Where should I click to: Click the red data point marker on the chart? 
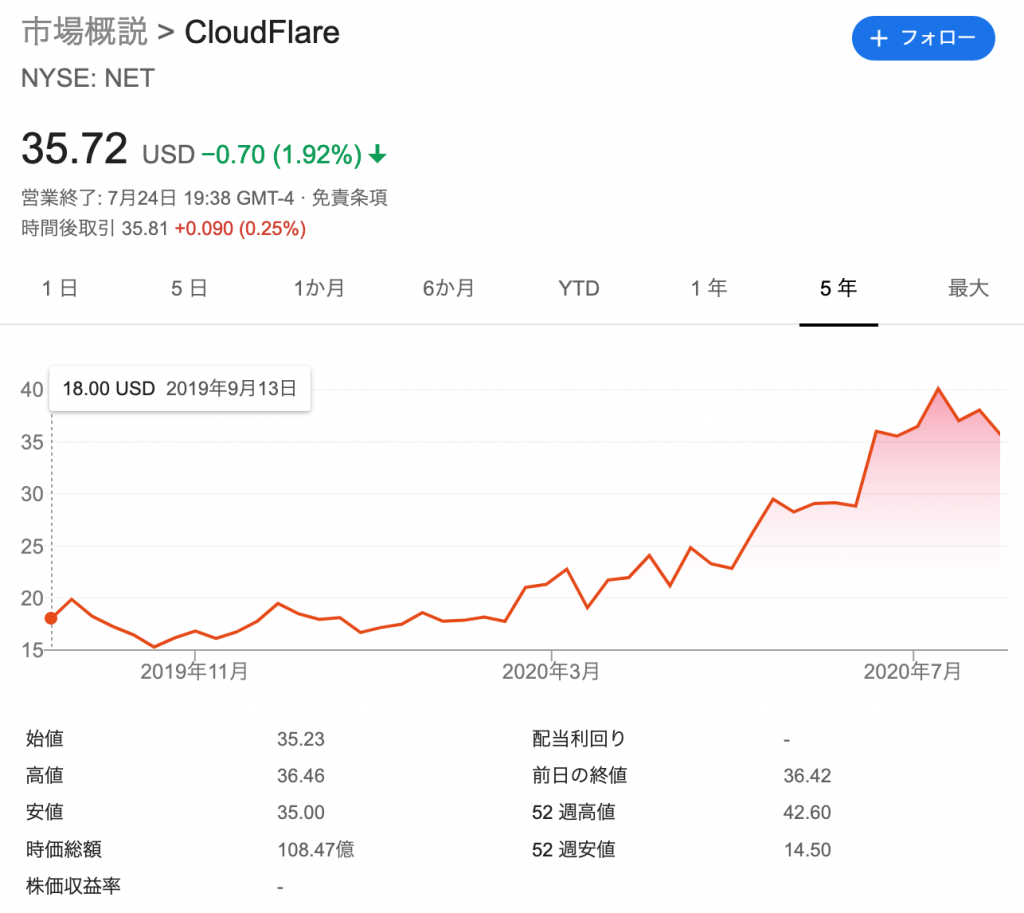(x=51, y=618)
